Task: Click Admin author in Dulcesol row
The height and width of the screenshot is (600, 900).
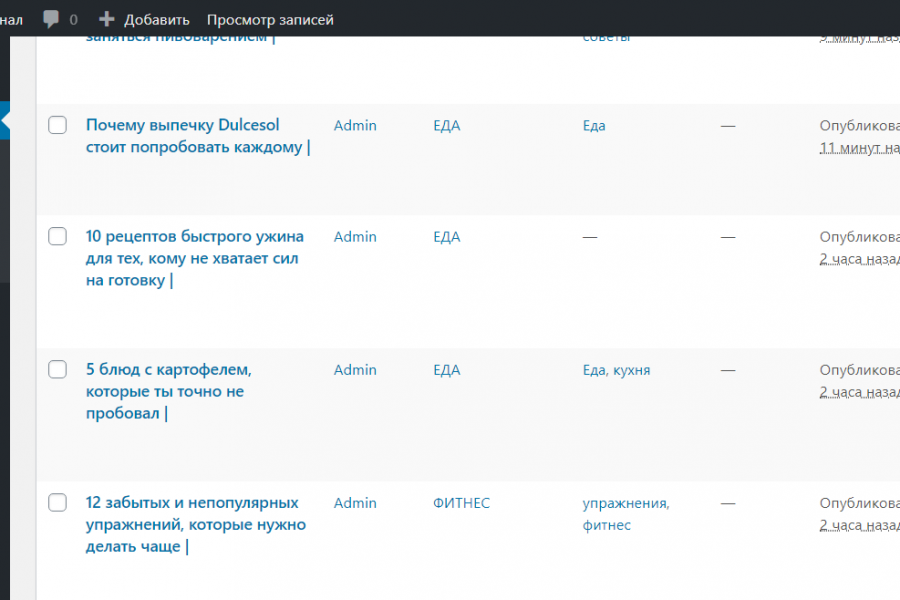Action: pos(355,125)
